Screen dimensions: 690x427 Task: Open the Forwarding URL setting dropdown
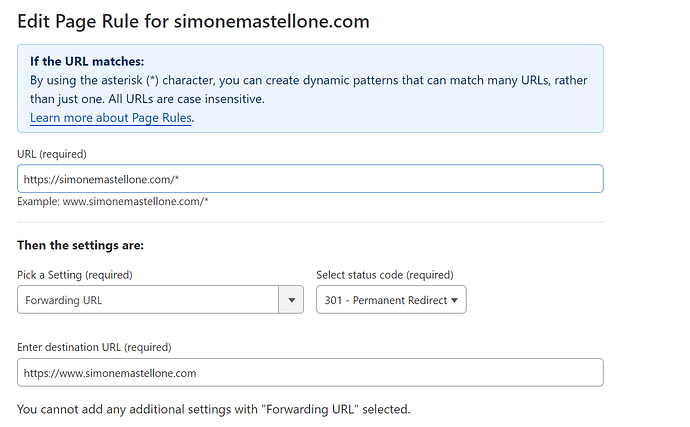(x=160, y=300)
